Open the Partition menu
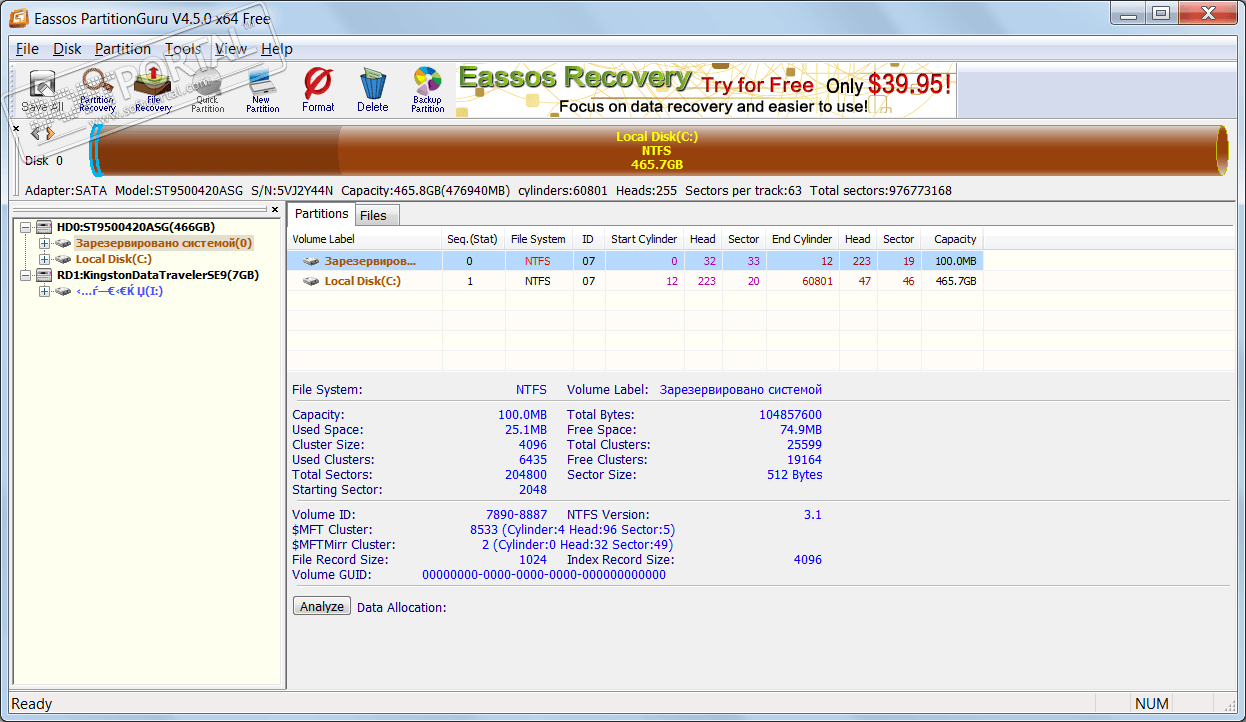 pyautogui.click(x=123, y=49)
